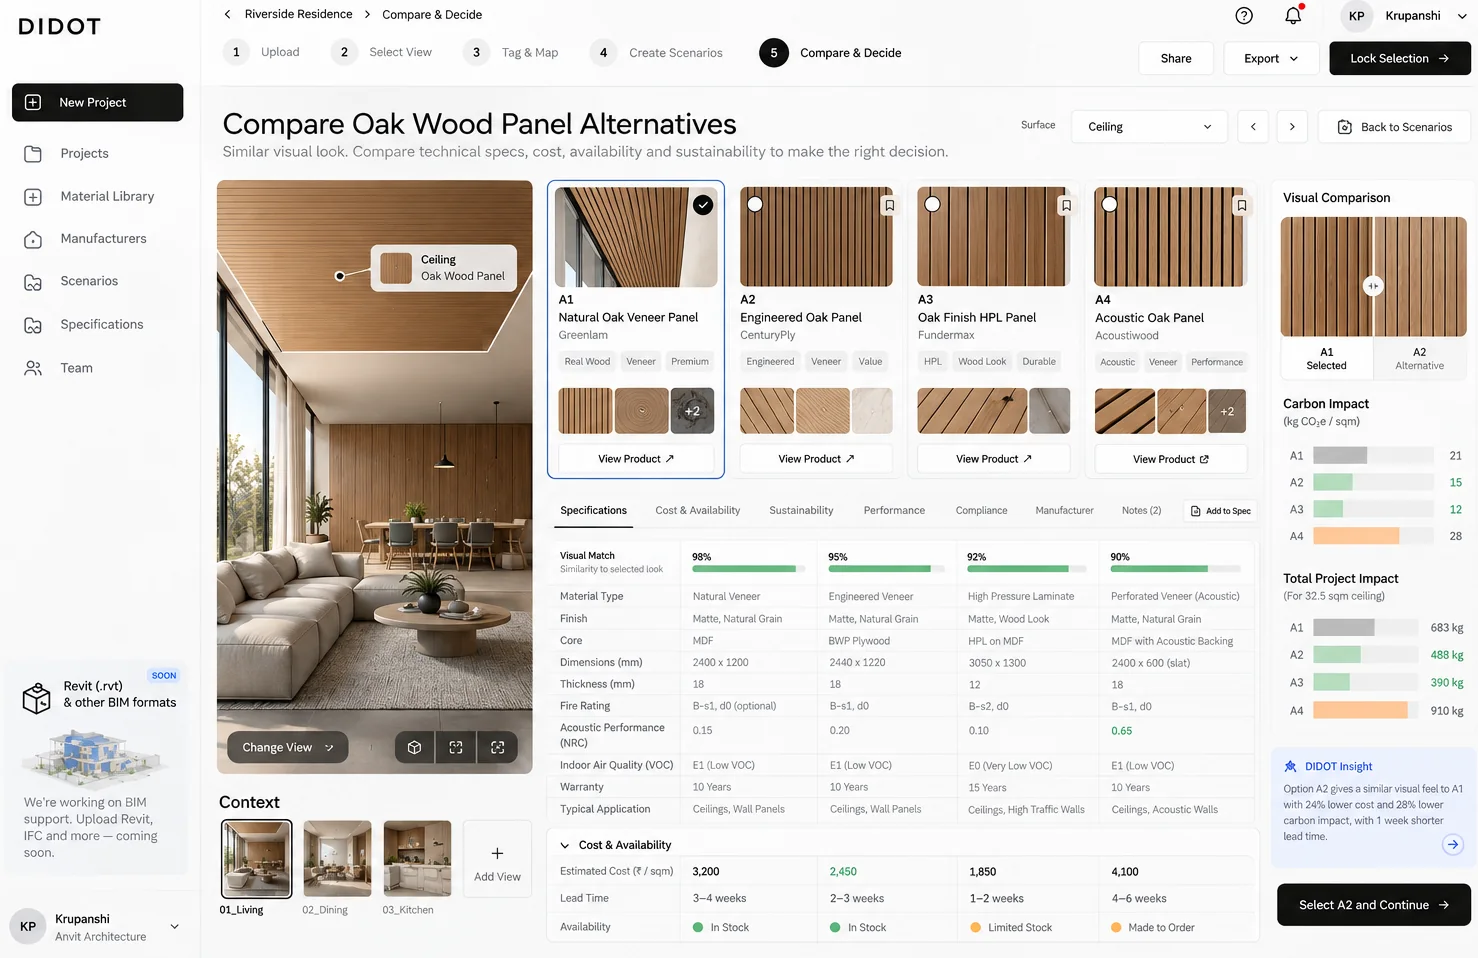Viewport: 1478px width, 958px height.
Task: Click Back to Scenarios
Action: click(x=1394, y=127)
